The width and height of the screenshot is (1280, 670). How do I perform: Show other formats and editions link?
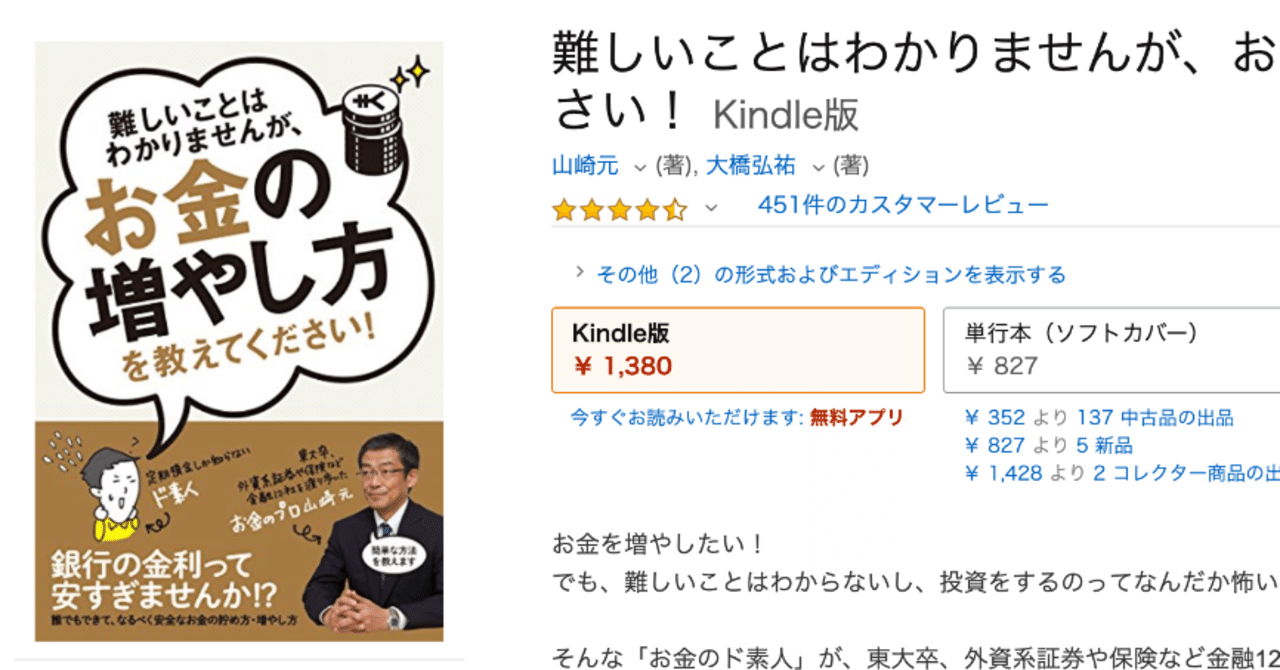pos(831,274)
